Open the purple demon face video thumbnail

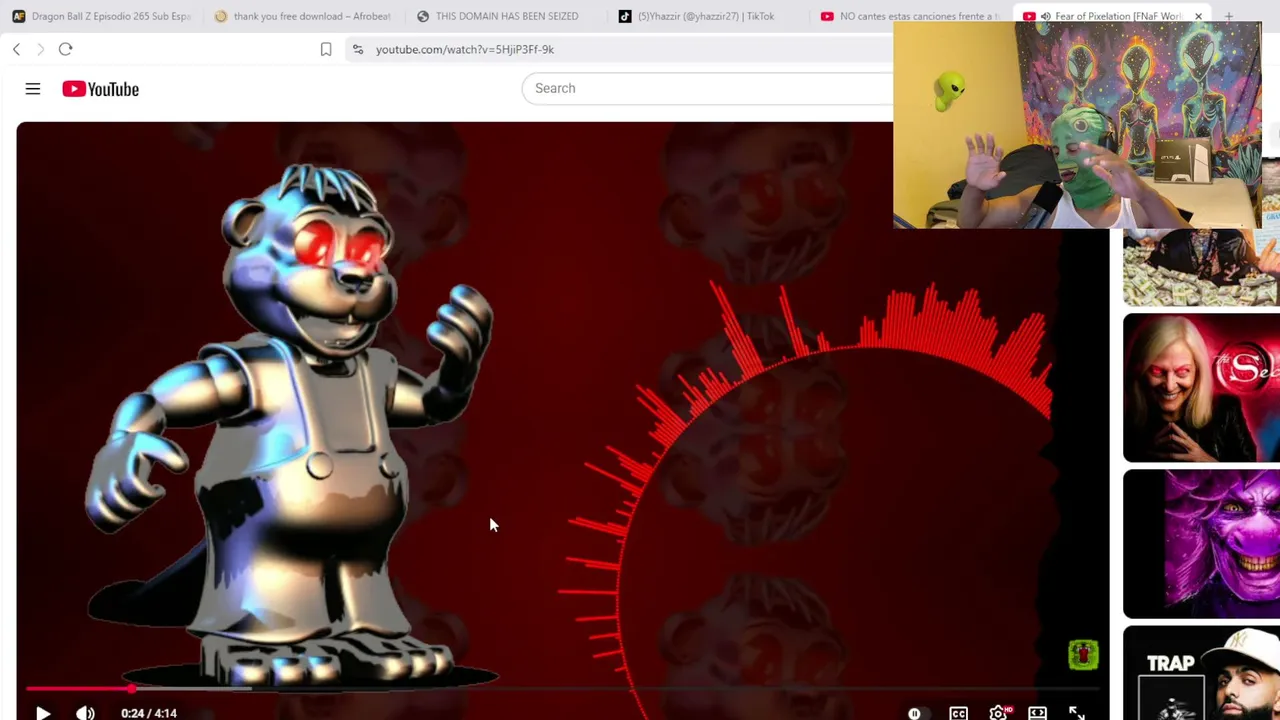[x=1201, y=544]
